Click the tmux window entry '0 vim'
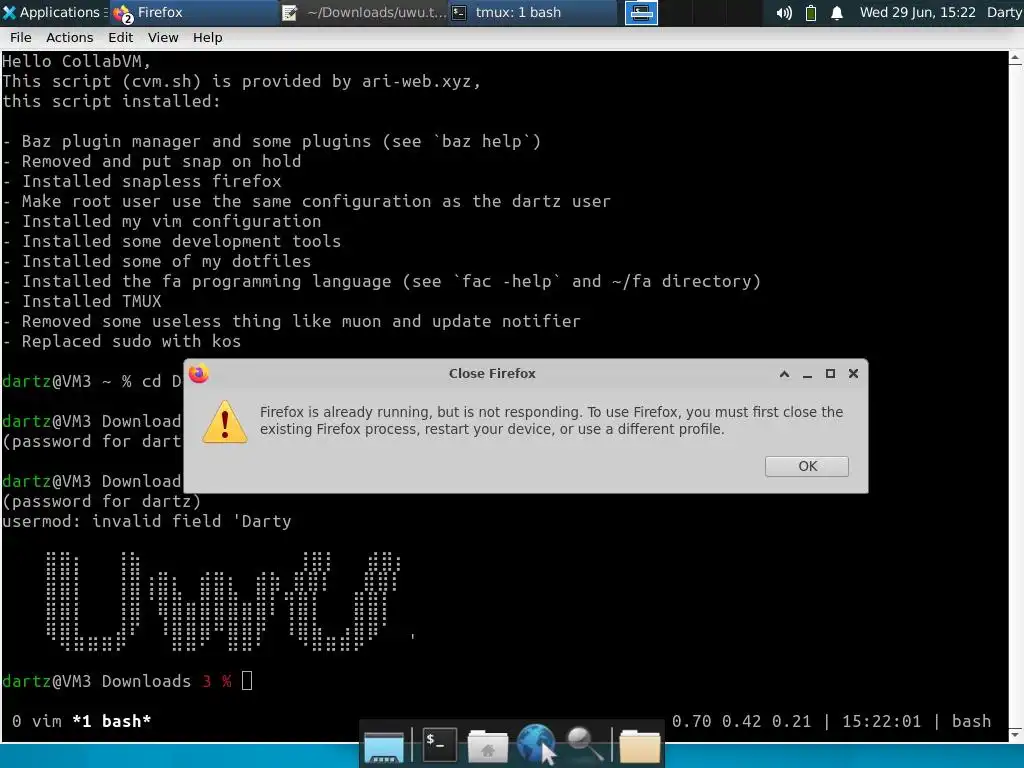This screenshot has height=768, width=1024. click(x=37, y=721)
